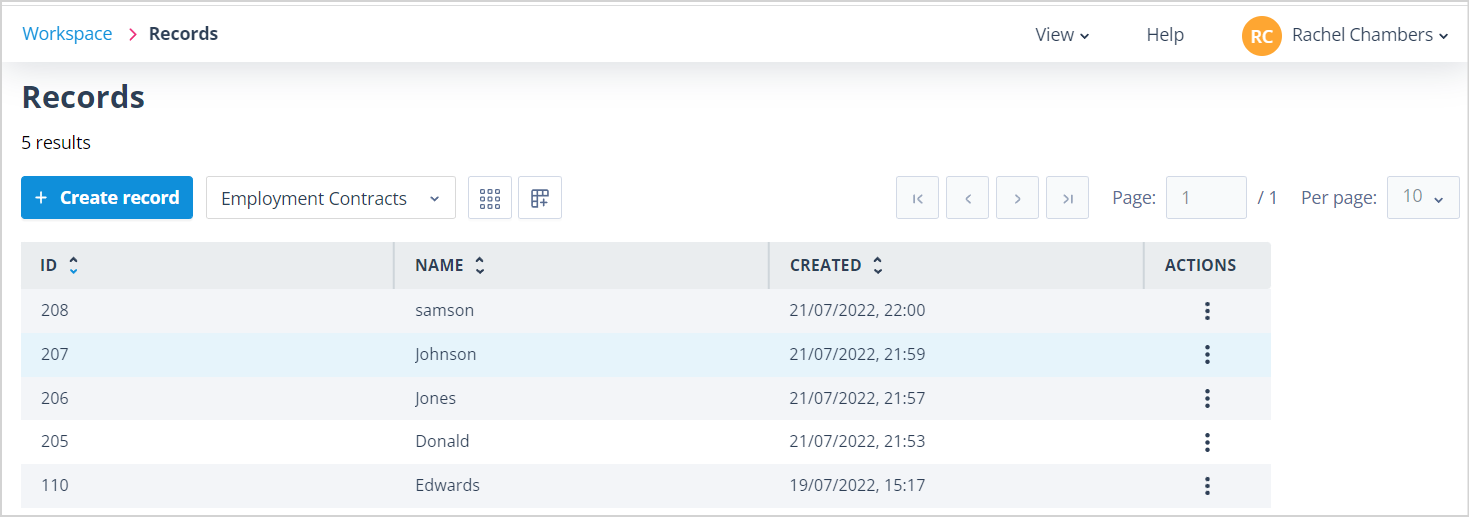
Task: Click created date 21/07/2022, 21:53
Action: point(858,441)
